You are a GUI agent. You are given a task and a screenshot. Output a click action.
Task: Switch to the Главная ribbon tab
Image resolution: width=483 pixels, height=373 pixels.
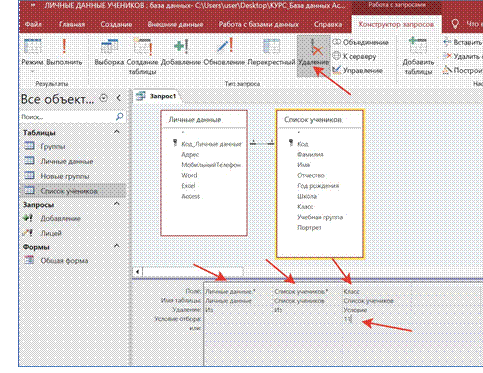(72, 24)
